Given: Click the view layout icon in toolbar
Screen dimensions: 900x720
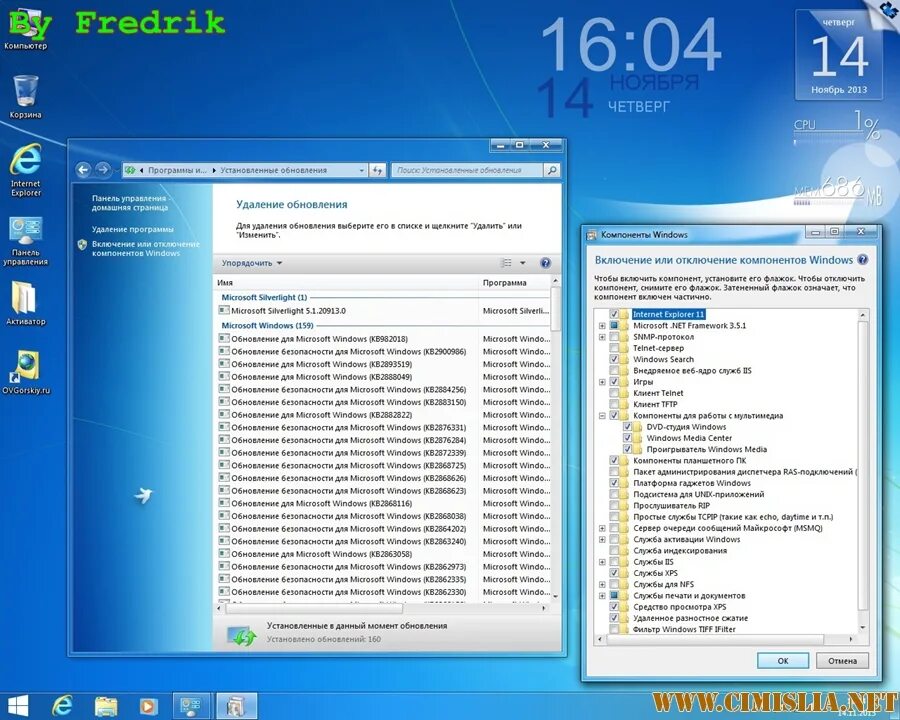Looking at the screenshot, I should [x=506, y=263].
